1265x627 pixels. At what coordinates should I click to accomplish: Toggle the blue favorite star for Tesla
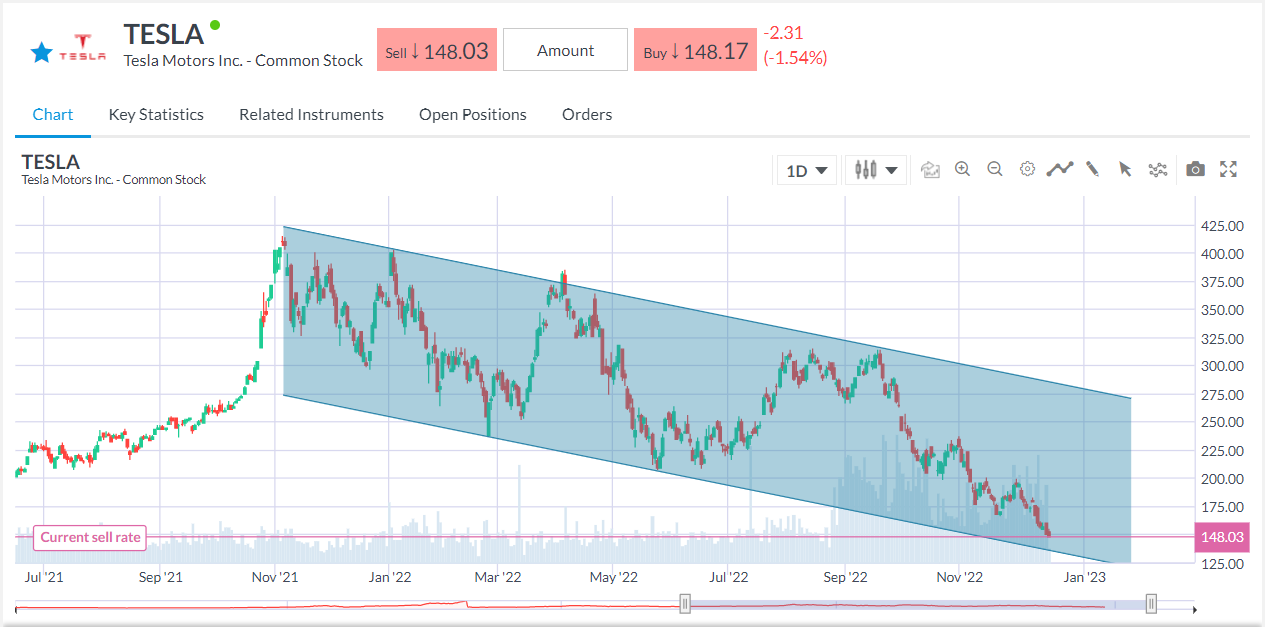click(41, 53)
